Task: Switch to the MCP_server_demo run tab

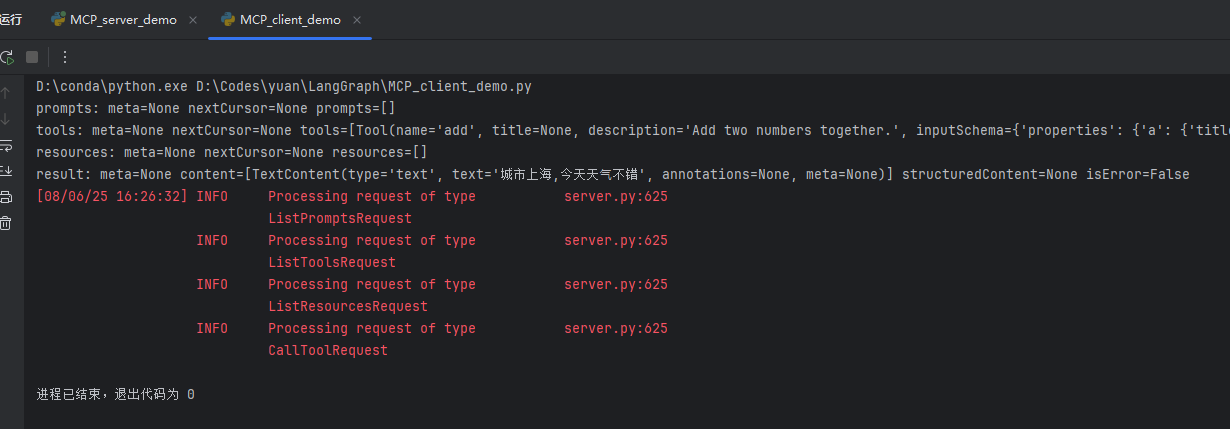Action: (x=122, y=20)
